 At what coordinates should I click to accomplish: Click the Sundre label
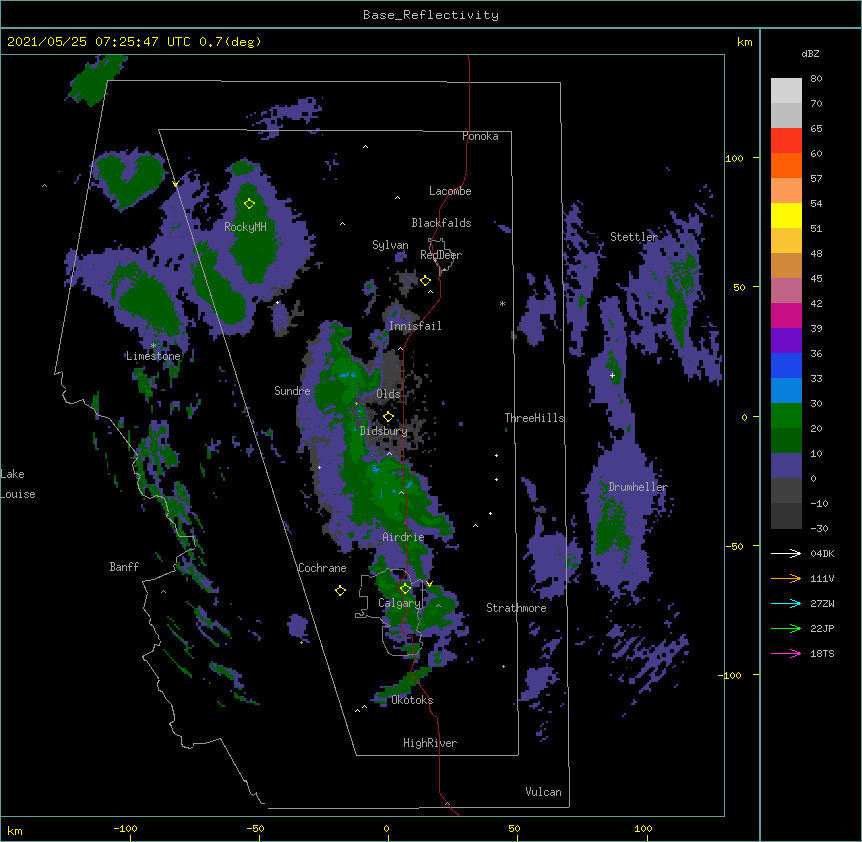coord(292,391)
